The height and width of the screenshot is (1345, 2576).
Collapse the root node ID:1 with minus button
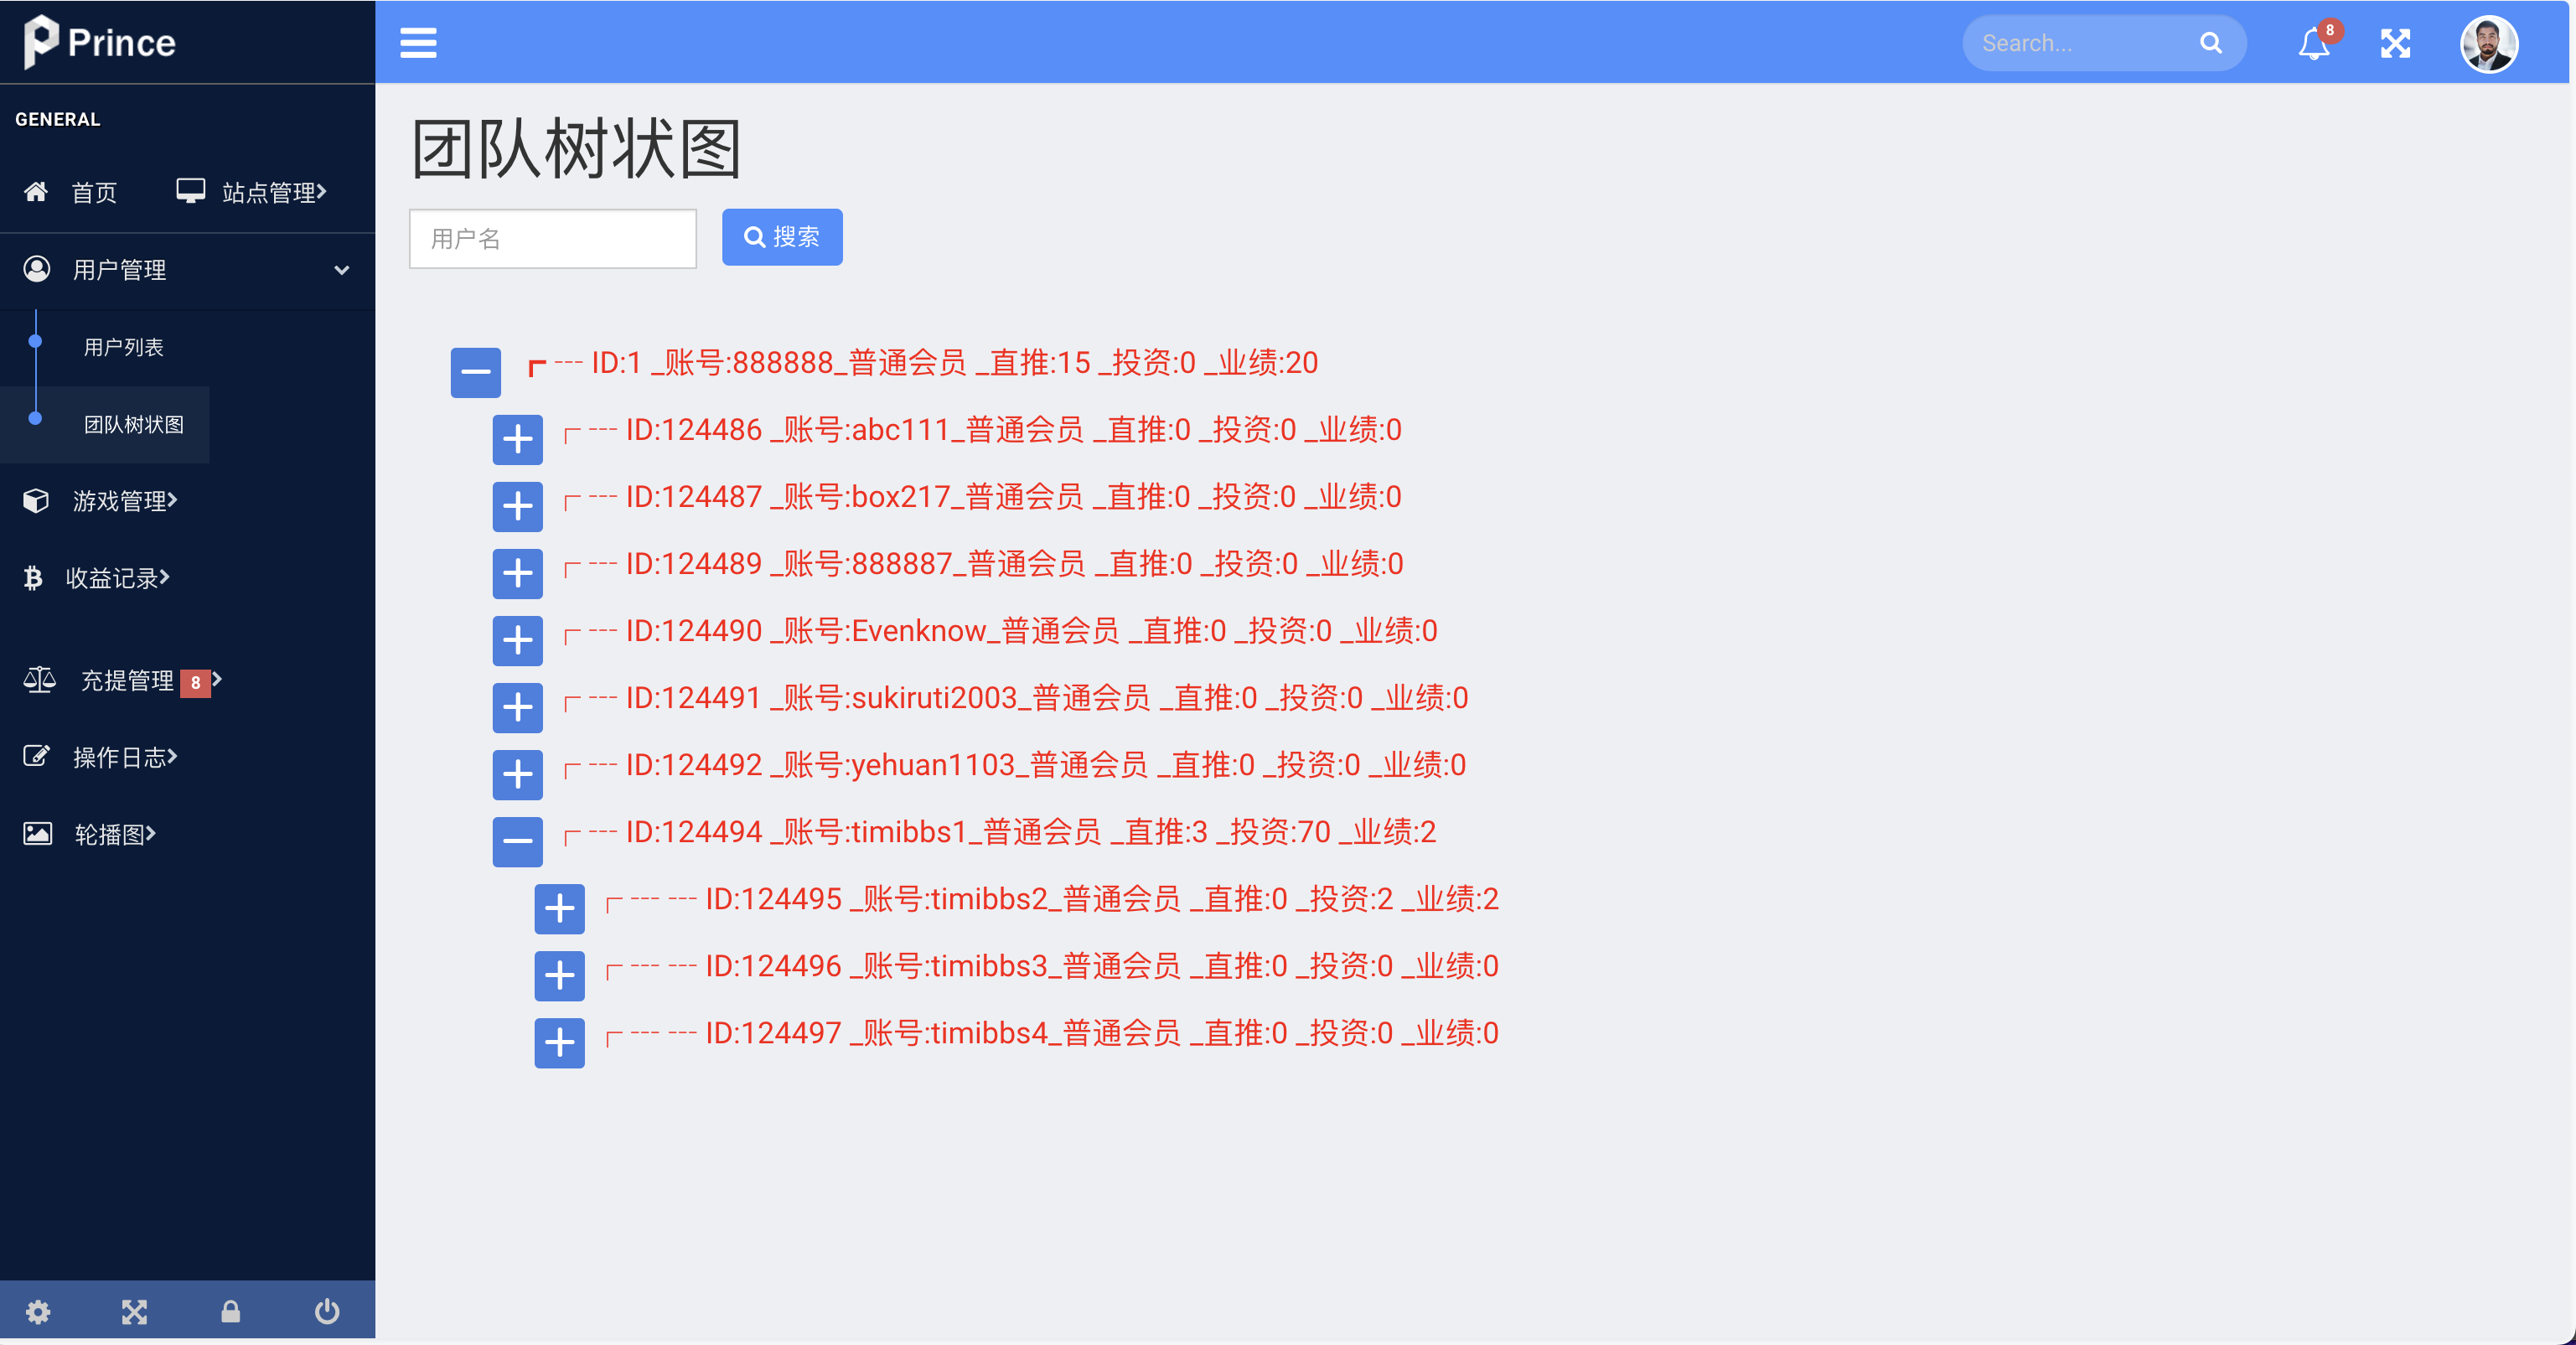(x=475, y=372)
